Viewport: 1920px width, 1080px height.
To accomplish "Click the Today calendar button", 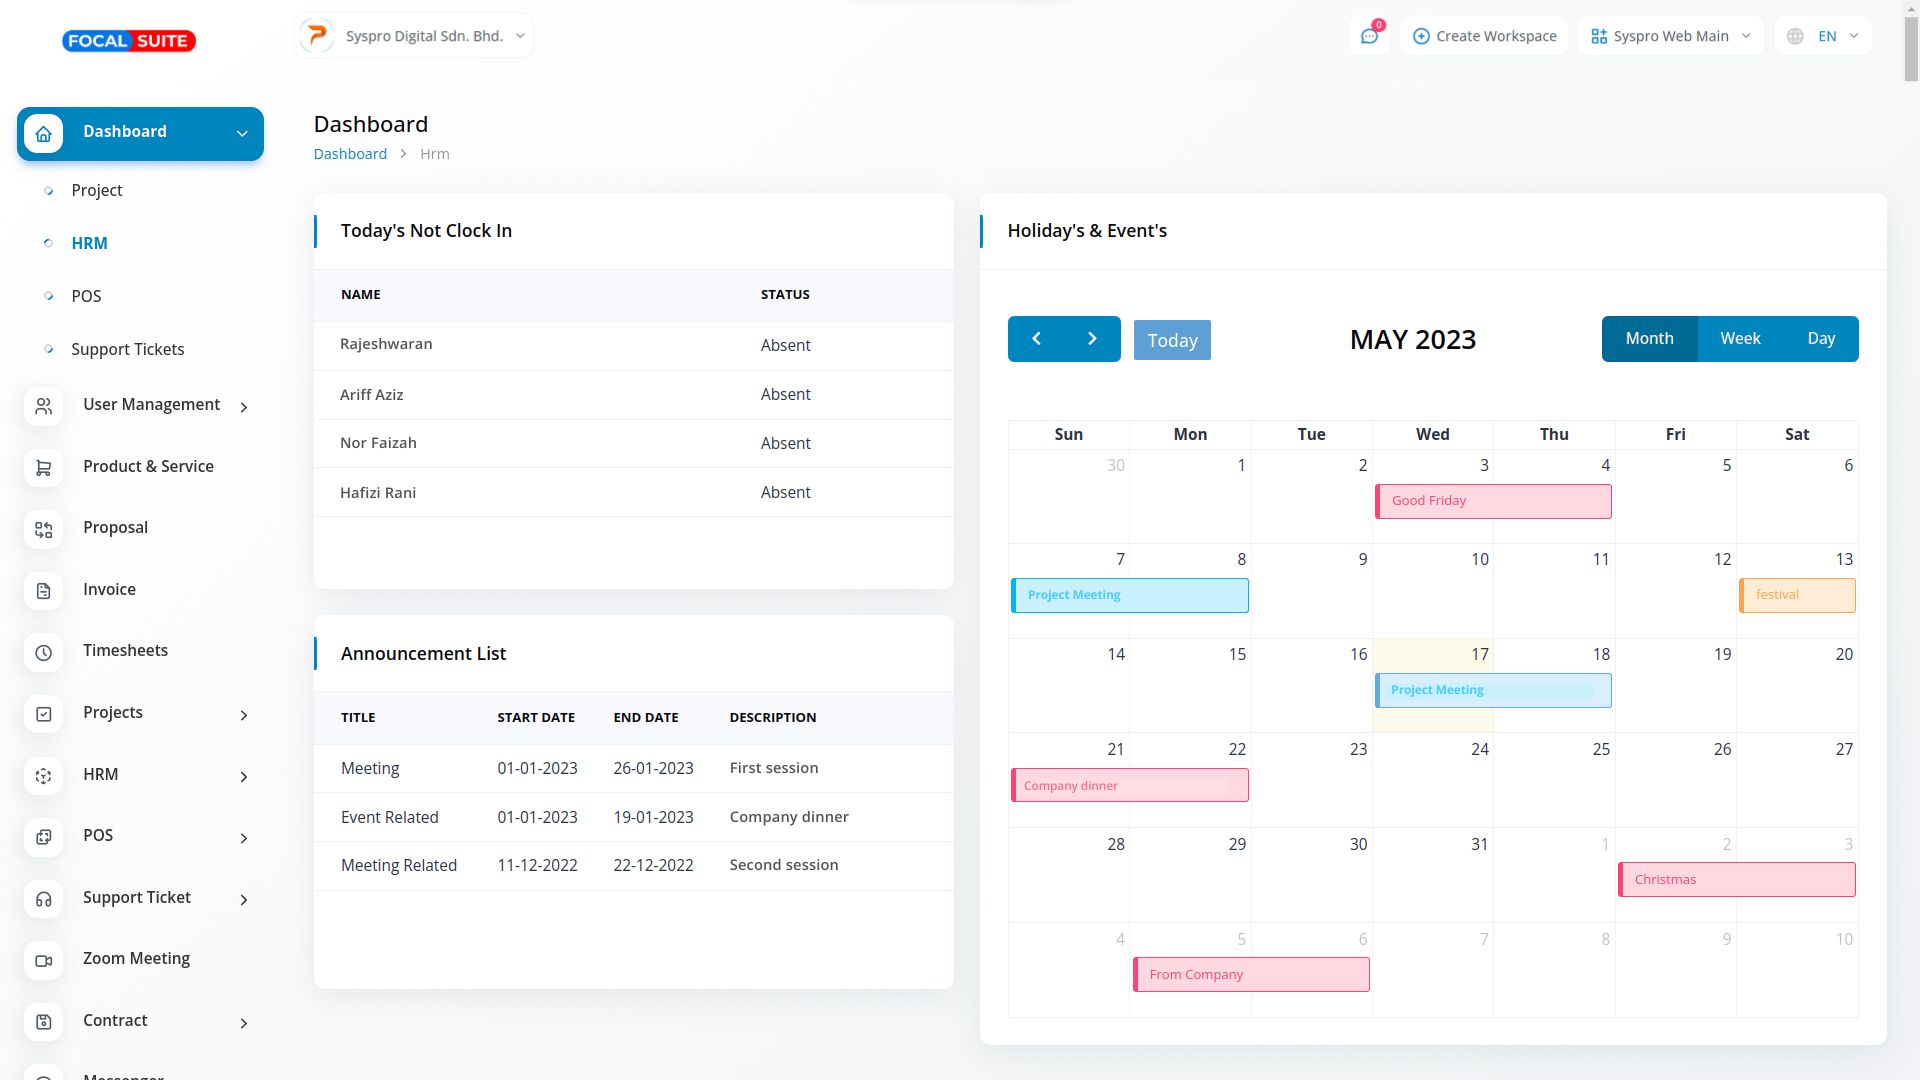I will coord(1172,340).
